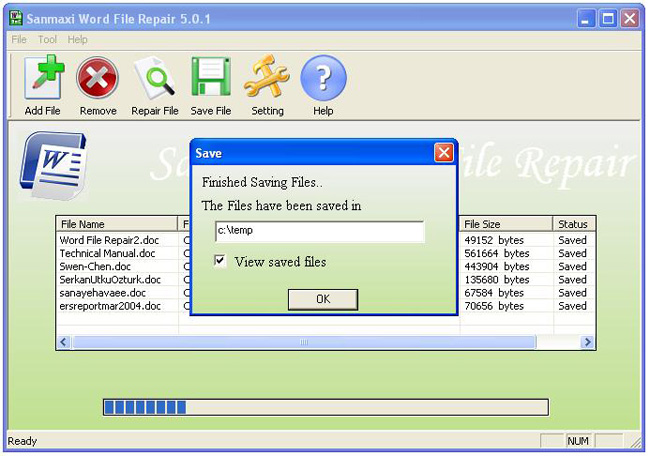The image size is (650, 456).
Task: Click the Help question mark icon
Action: [x=323, y=78]
